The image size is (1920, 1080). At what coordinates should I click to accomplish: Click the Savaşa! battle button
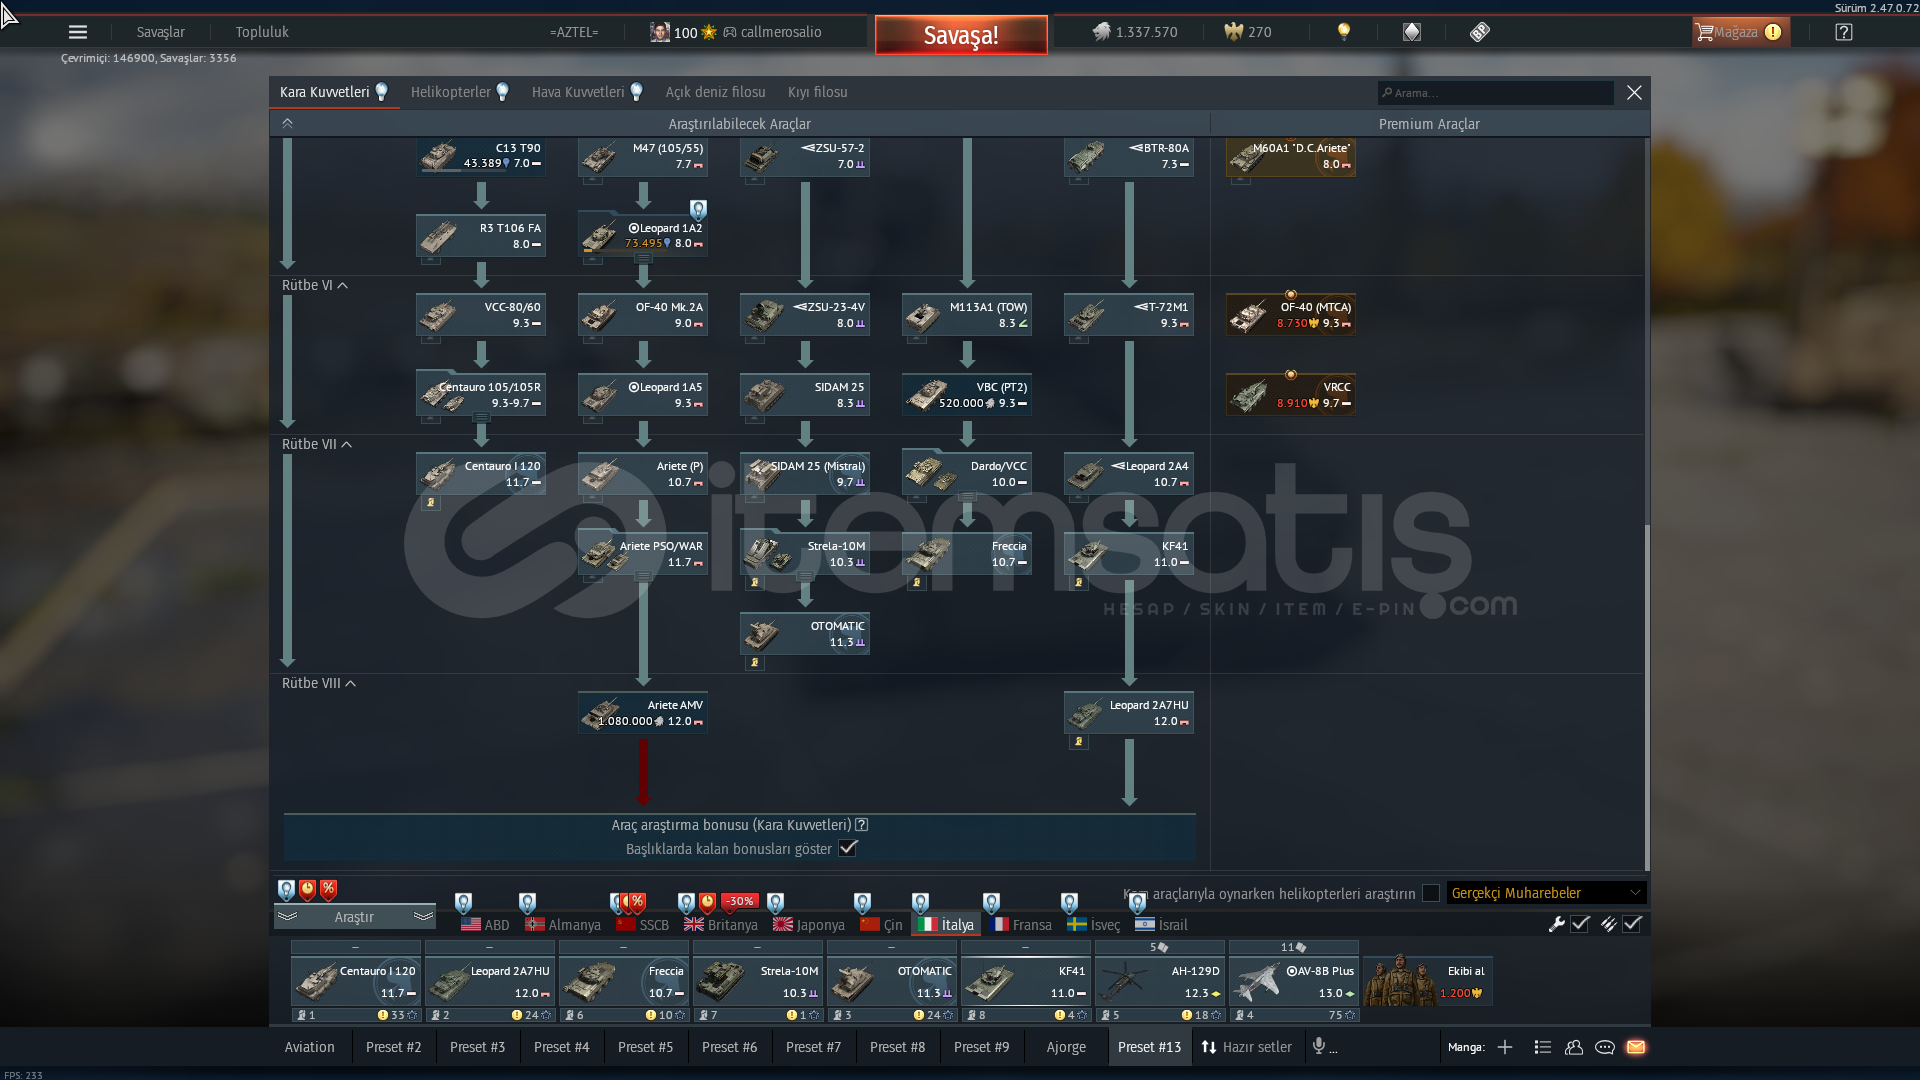(x=961, y=35)
